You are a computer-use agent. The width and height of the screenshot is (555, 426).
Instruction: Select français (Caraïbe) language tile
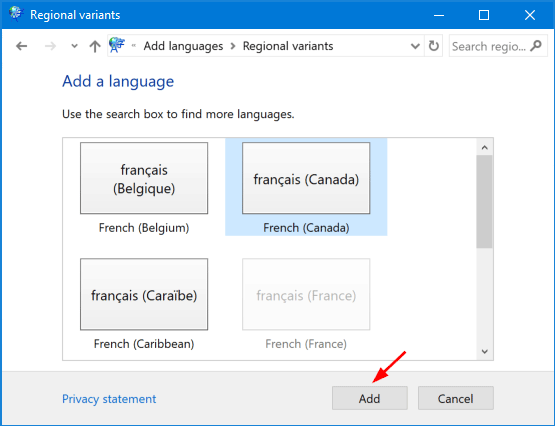tap(144, 304)
